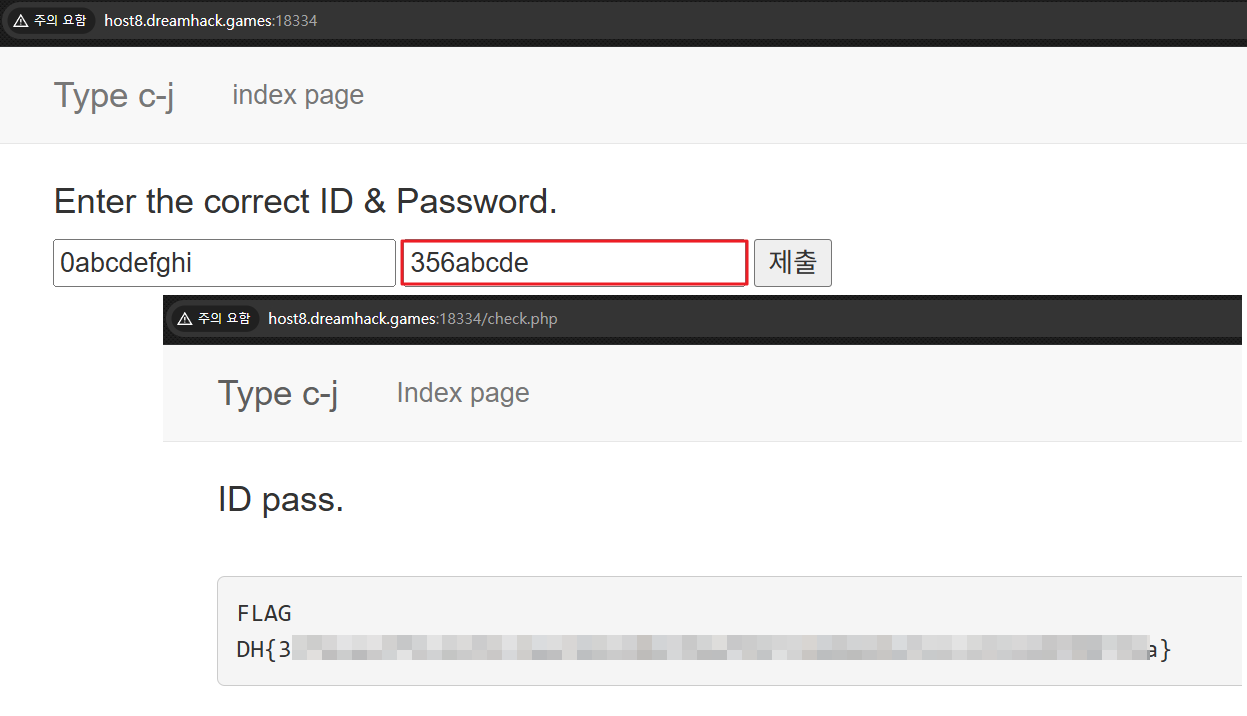1247x716 pixels.
Task: Click empty address bar space right of check.php
Action: click(900, 319)
